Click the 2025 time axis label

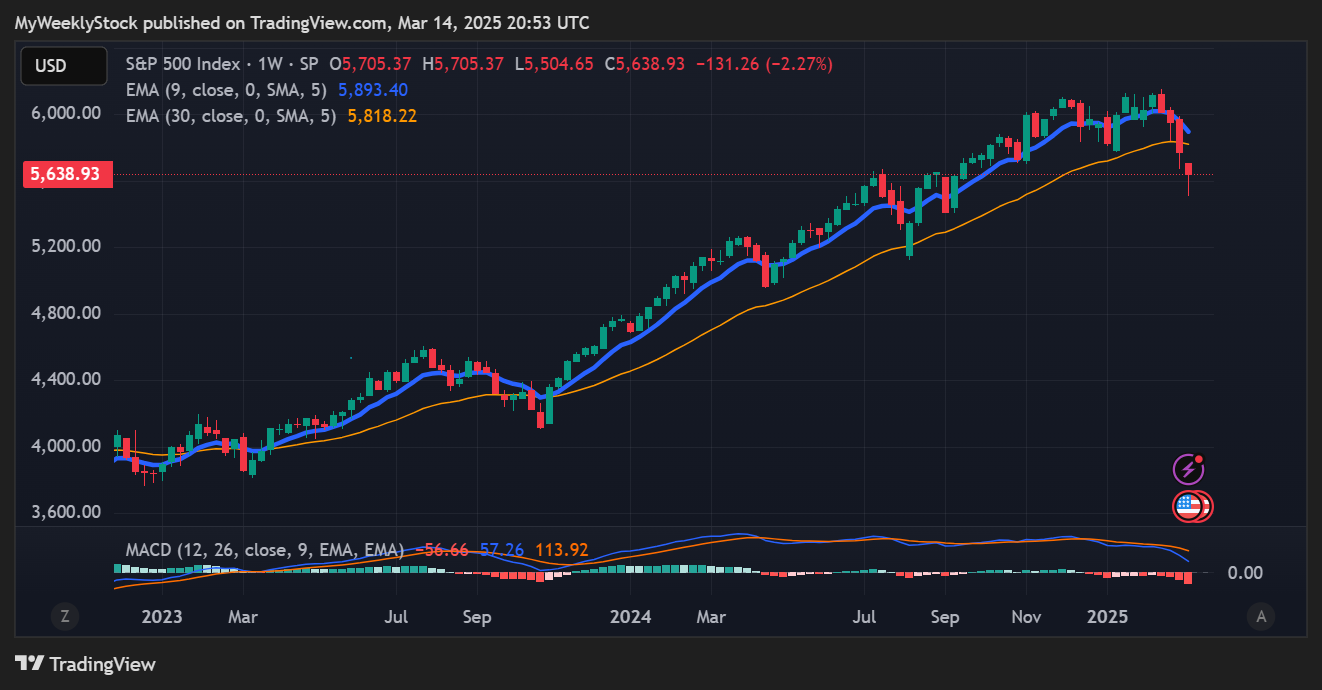(1107, 617)
